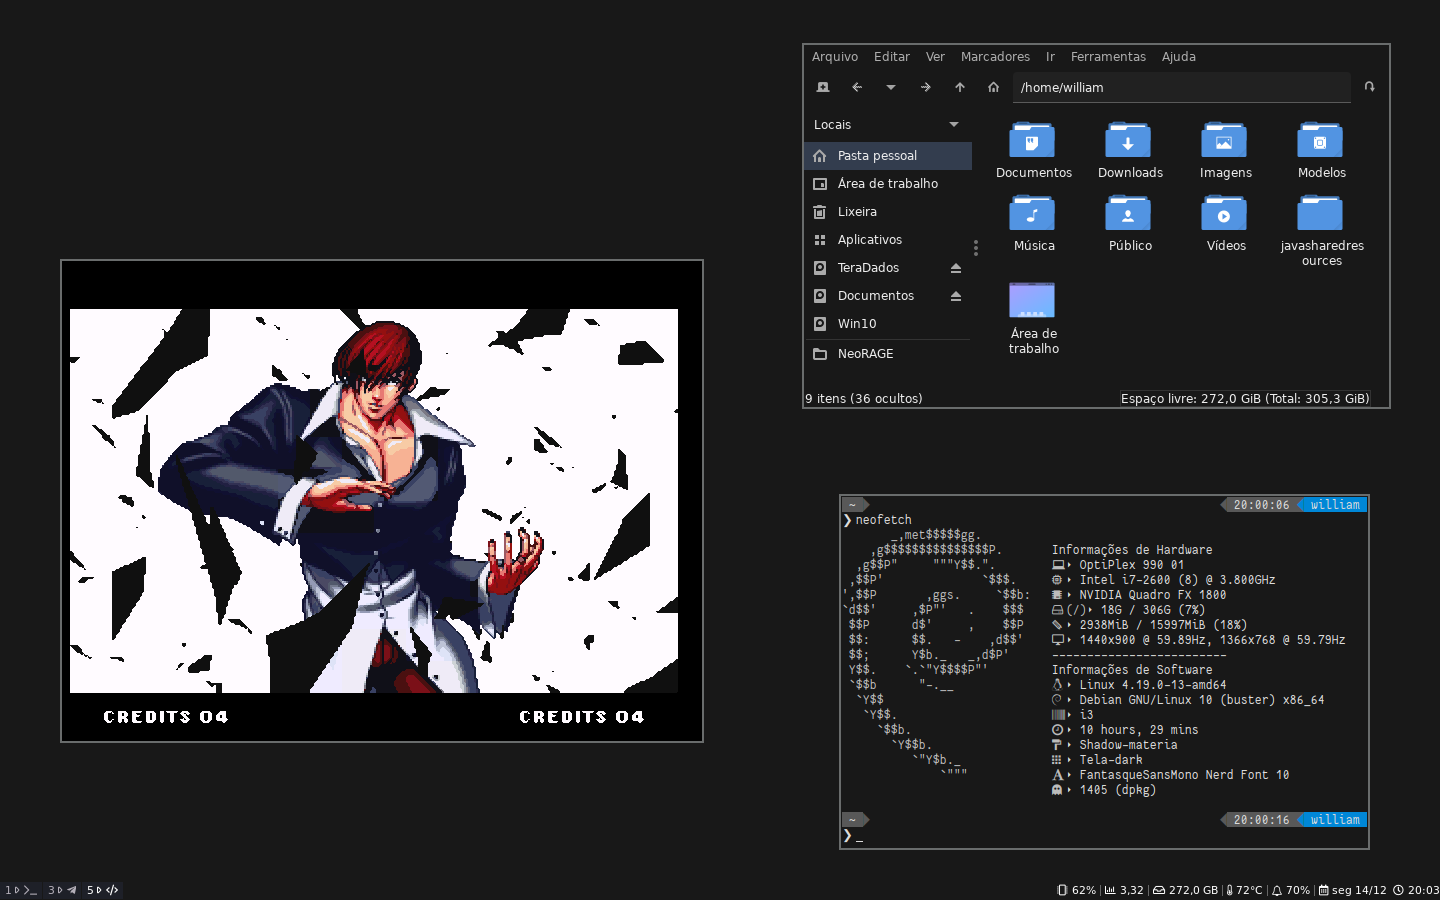Eject the Documentos volume in sidebar
Viewport: 1440px width, 900px height.
coord(955,296)
